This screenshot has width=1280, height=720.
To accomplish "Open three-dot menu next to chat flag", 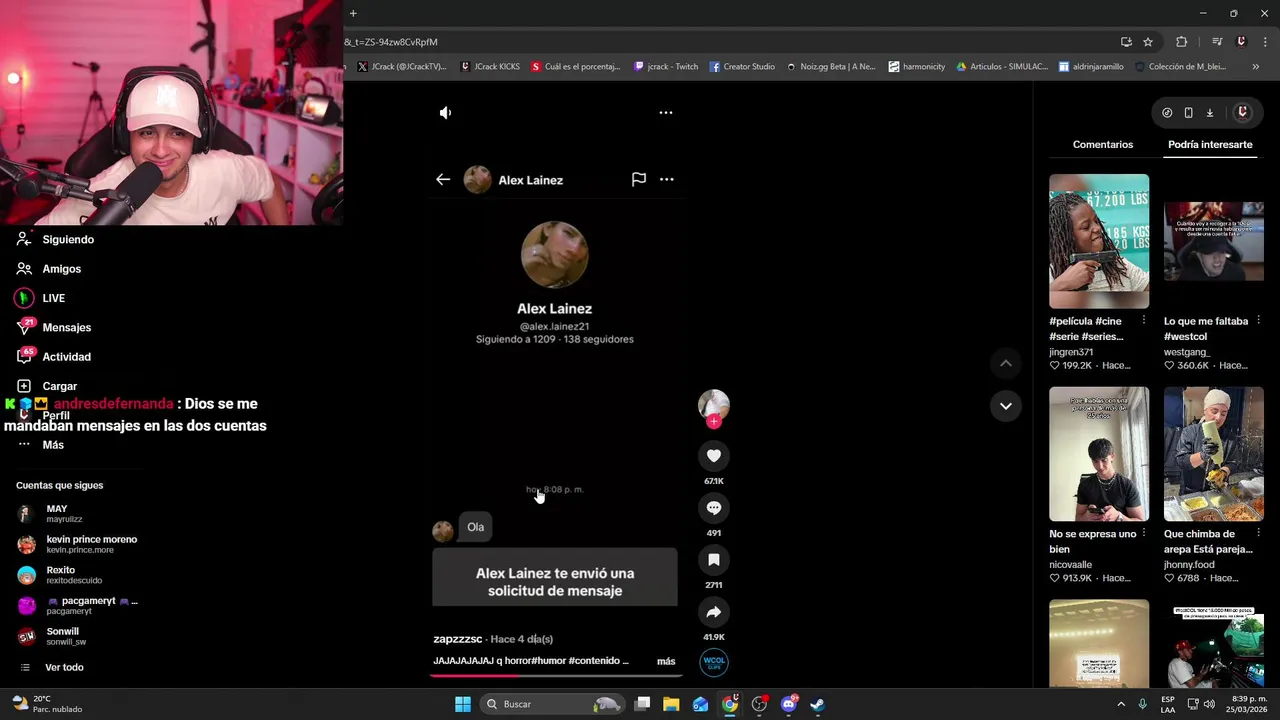I will [x=667, y=180].
